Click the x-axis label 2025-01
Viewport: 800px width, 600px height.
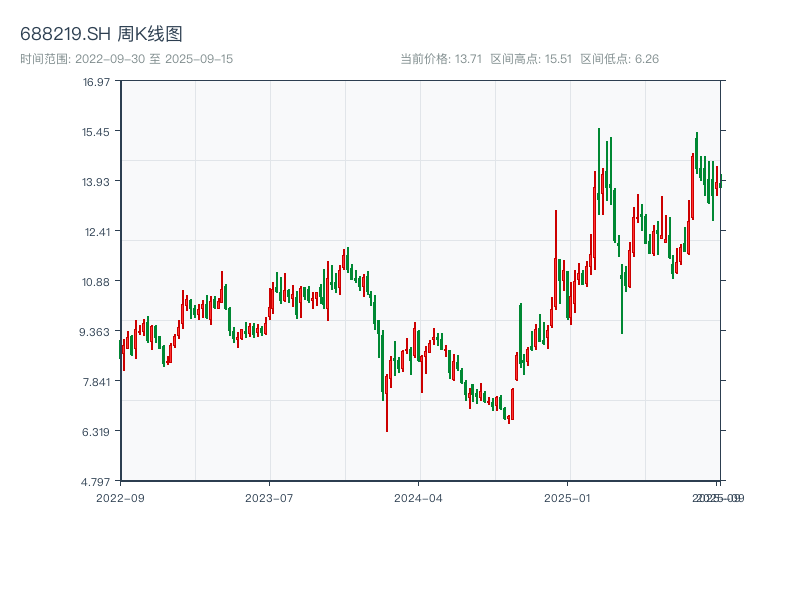567,498
